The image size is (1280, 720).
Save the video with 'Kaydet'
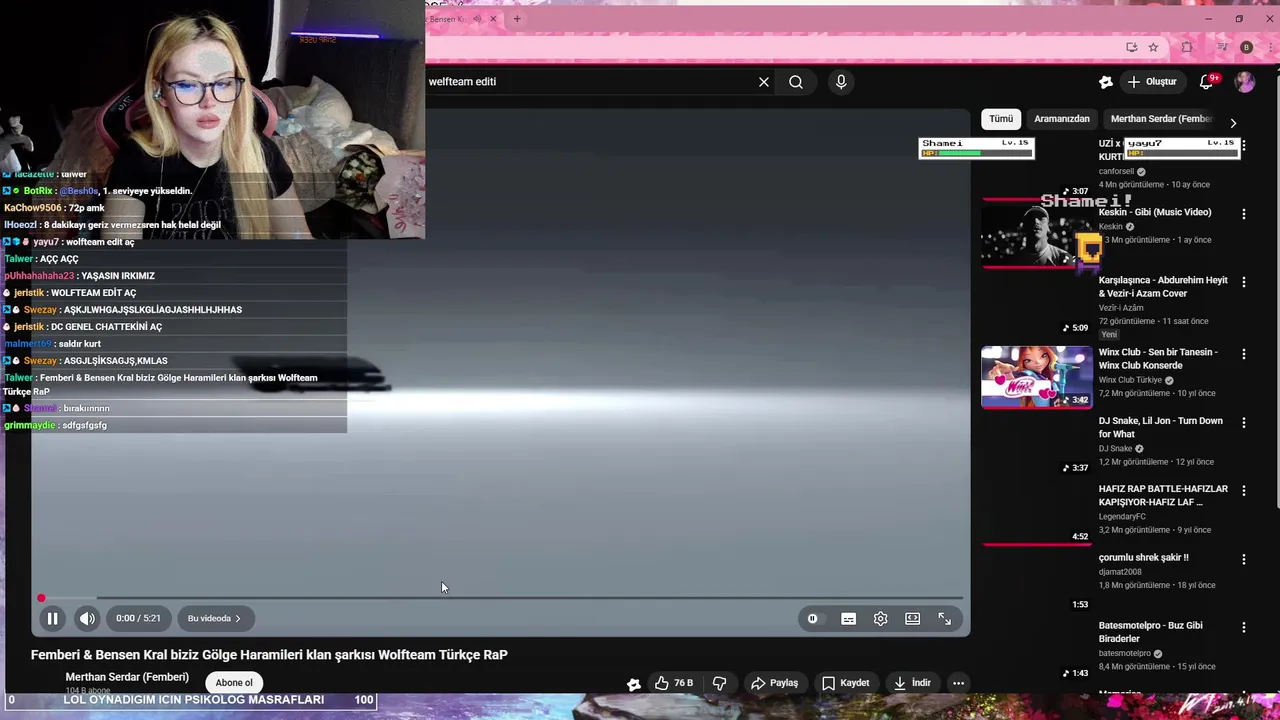click(x=846, y=683)
